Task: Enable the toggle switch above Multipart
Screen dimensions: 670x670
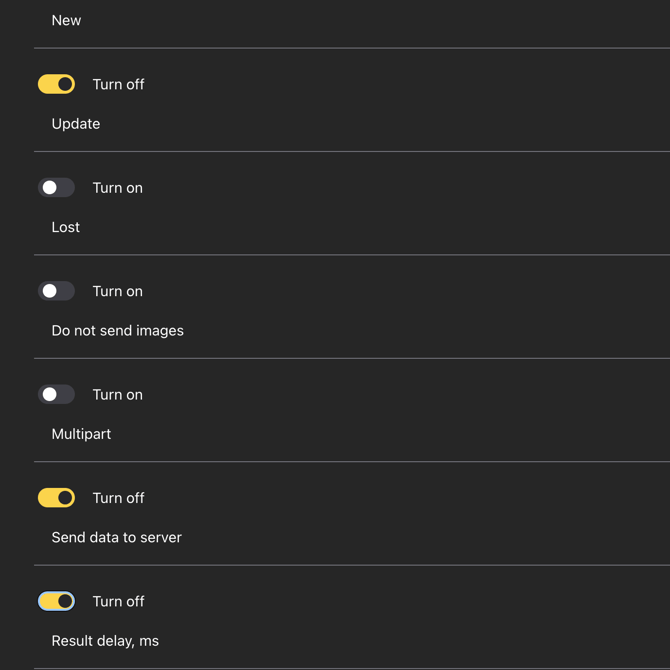Action: (56, 394)
